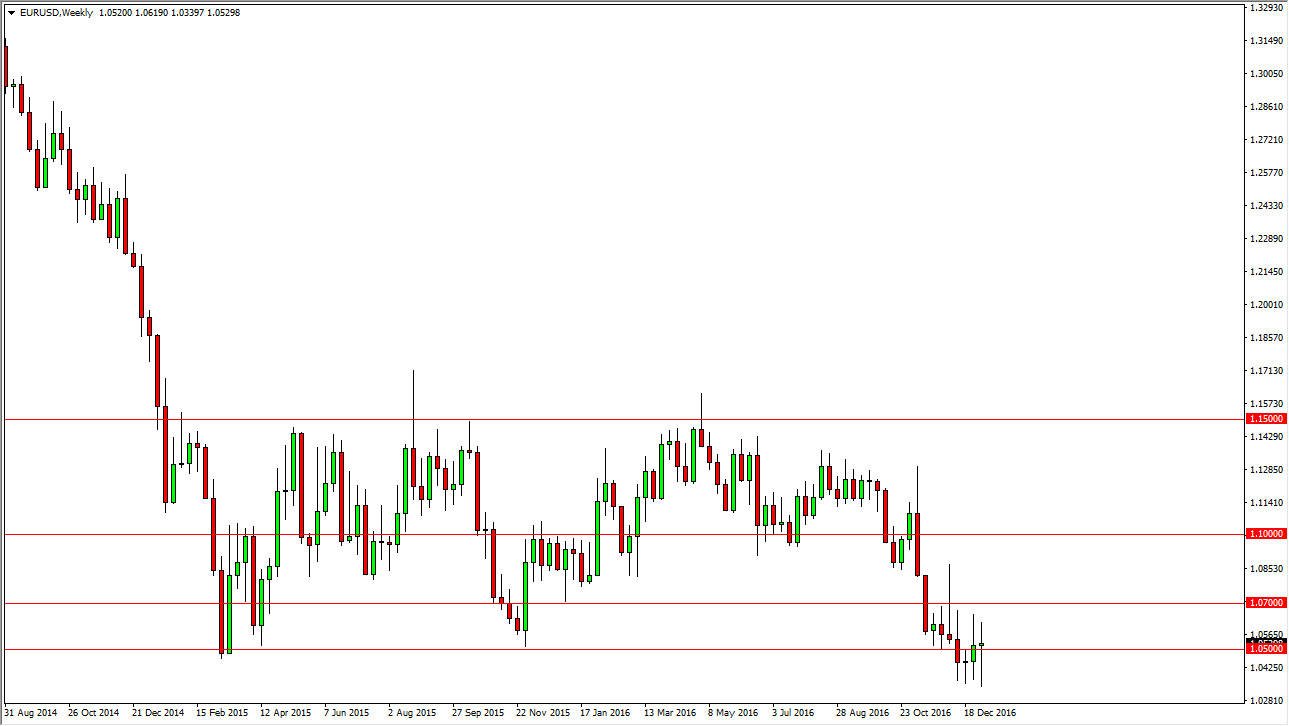This screenshot has width=1289, height=726.
Task: Click the 8 May 2016 date label
Action: tap(732, 714)
